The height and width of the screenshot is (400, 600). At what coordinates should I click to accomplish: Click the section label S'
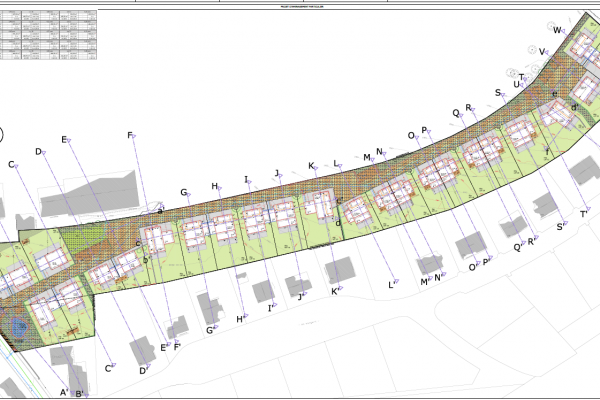click(560, 227)
